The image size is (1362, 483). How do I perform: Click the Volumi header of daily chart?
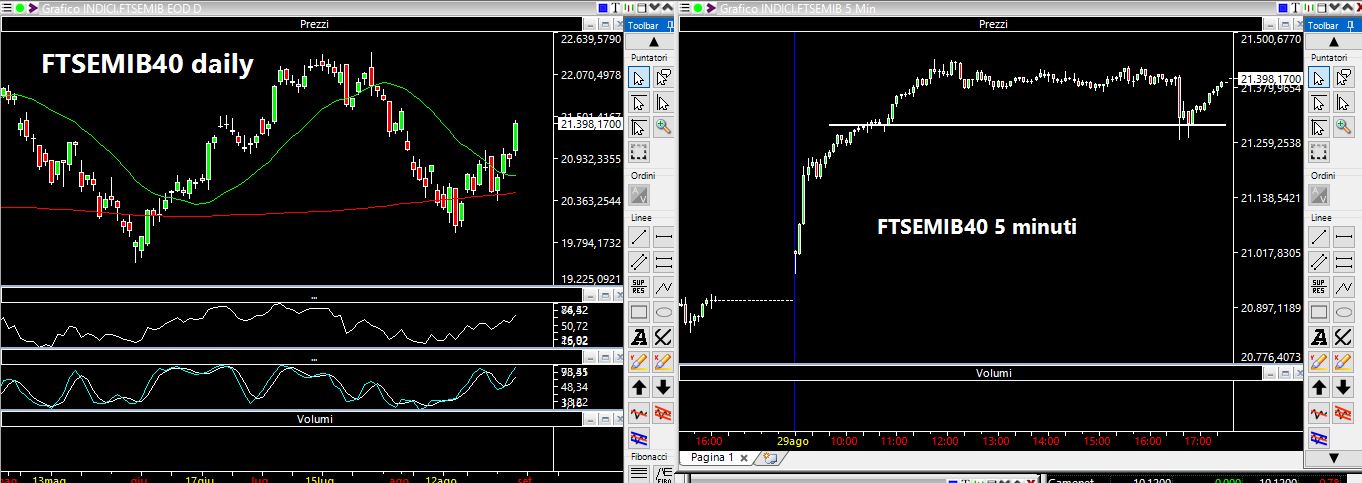click(314, 419)
